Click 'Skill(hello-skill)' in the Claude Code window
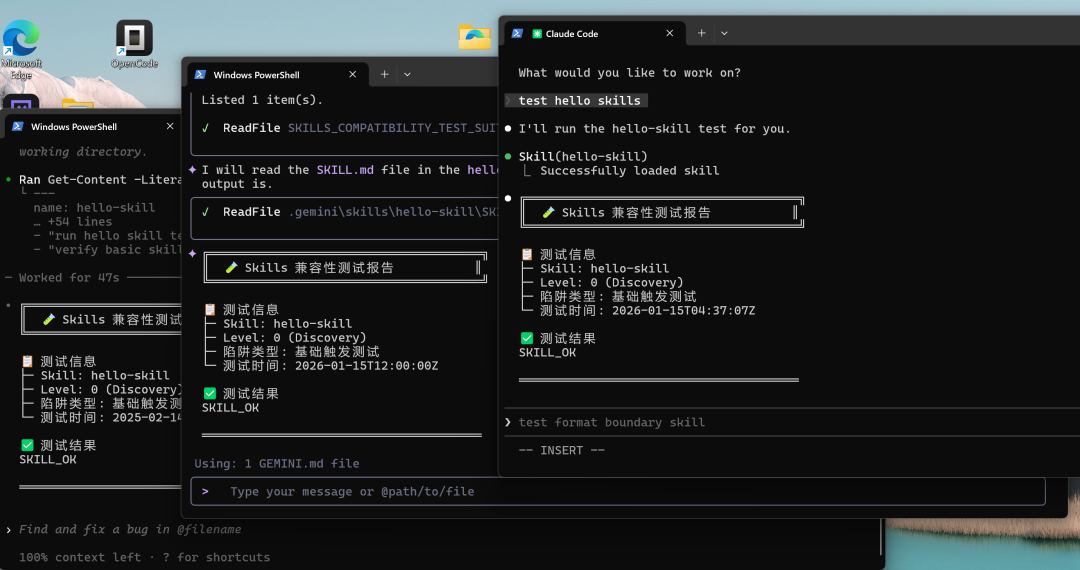 point(583,156)
